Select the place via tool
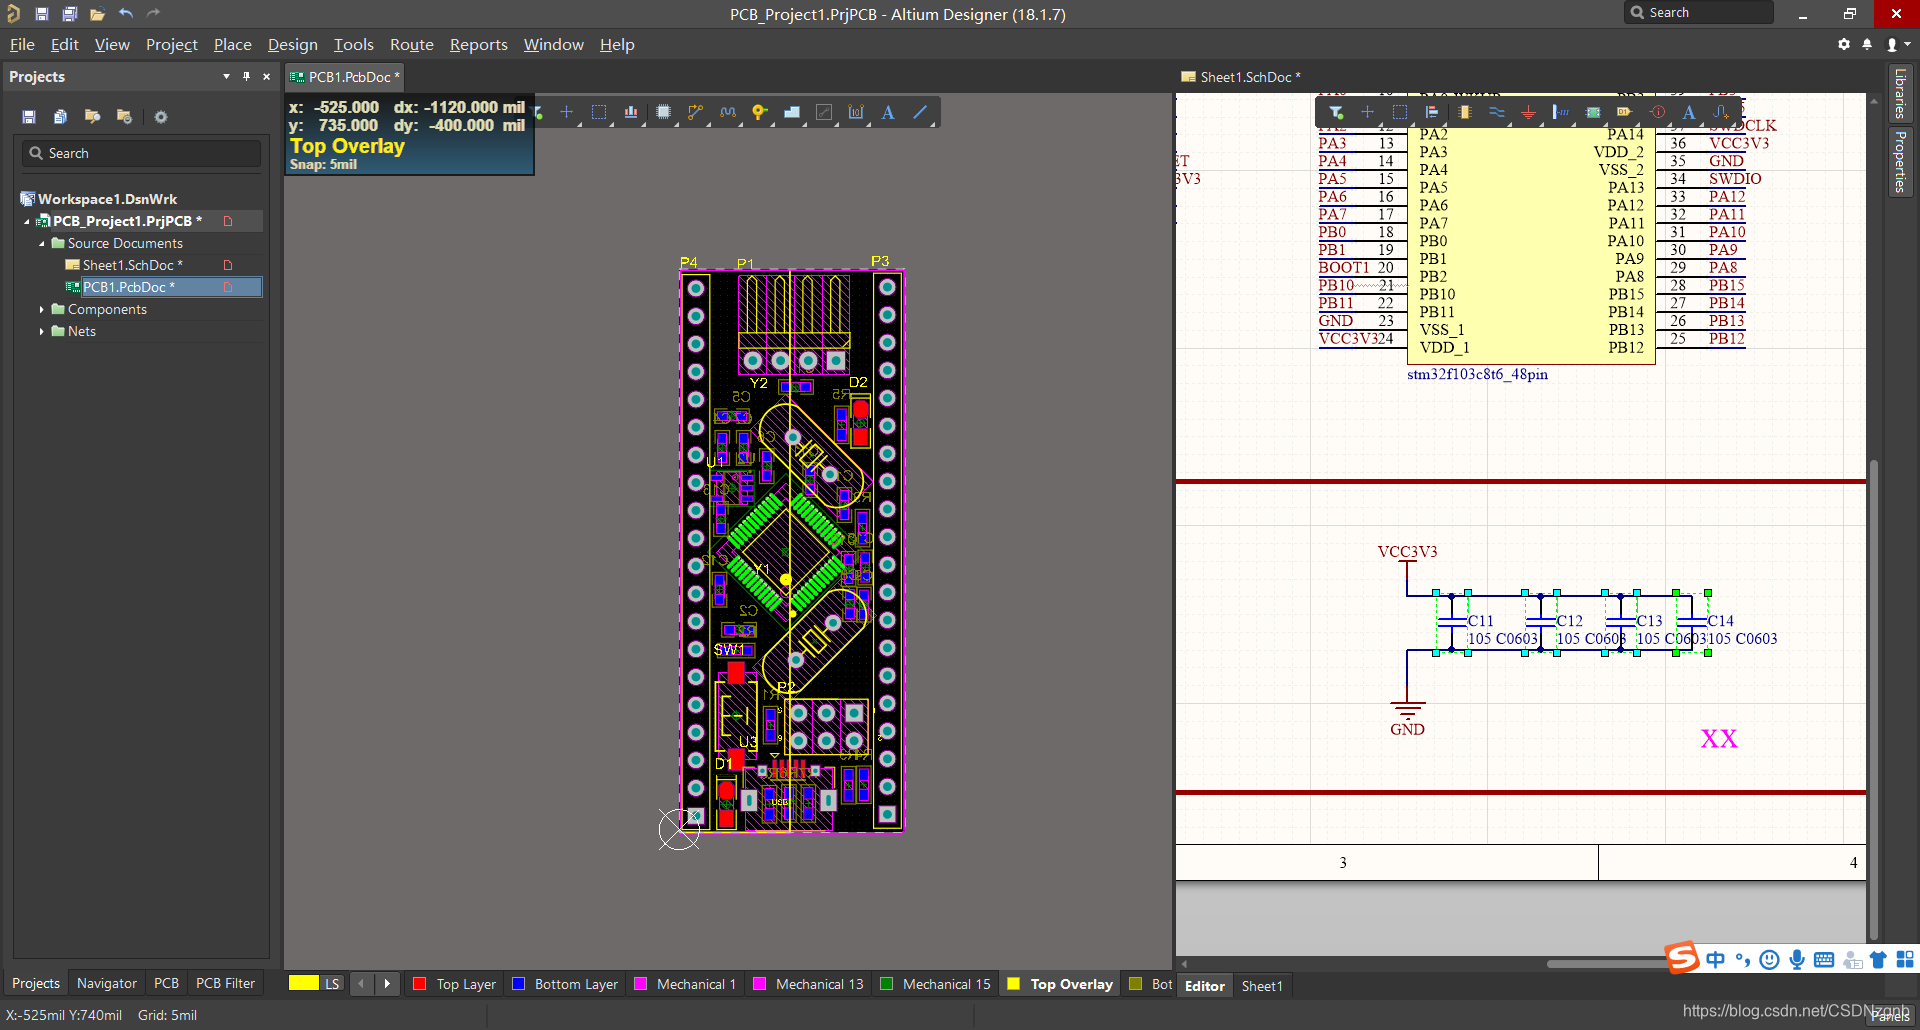The height and width of the screenshot is (1030, 1920). (x=759, y=112)
